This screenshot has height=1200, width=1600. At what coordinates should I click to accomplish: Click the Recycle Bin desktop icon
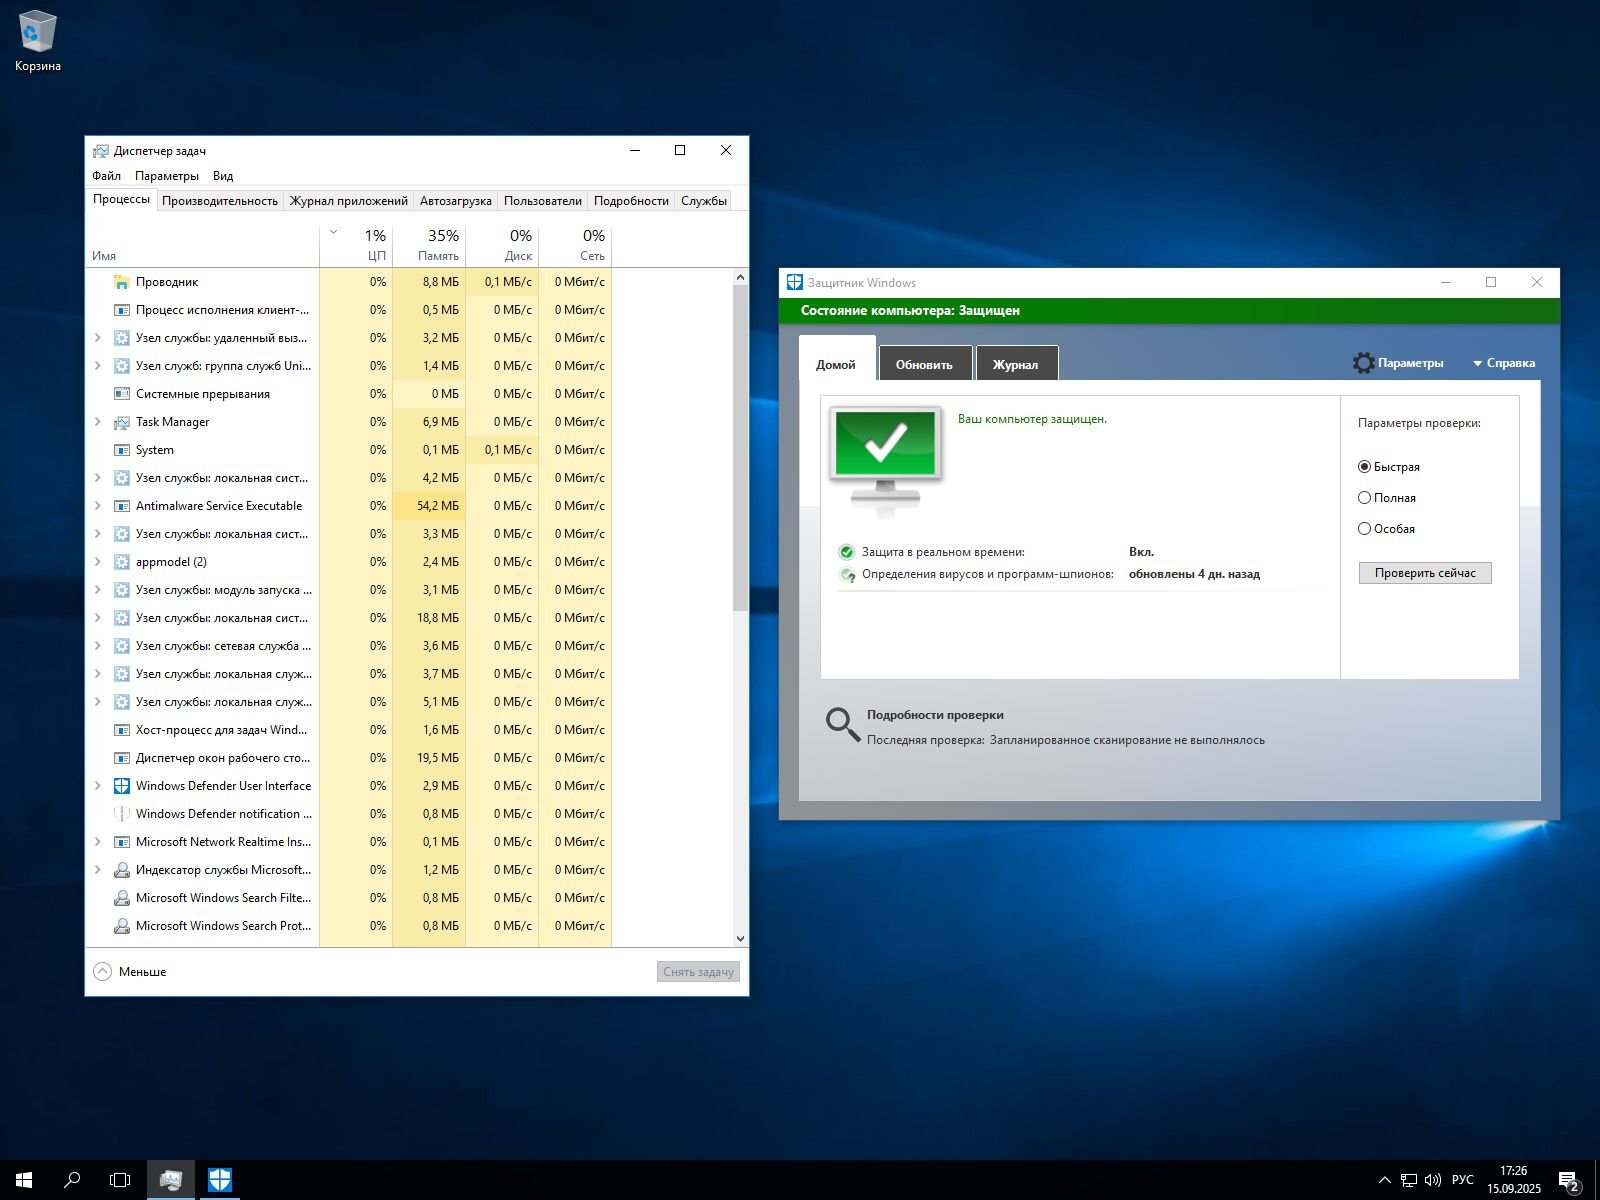(37, 33)
